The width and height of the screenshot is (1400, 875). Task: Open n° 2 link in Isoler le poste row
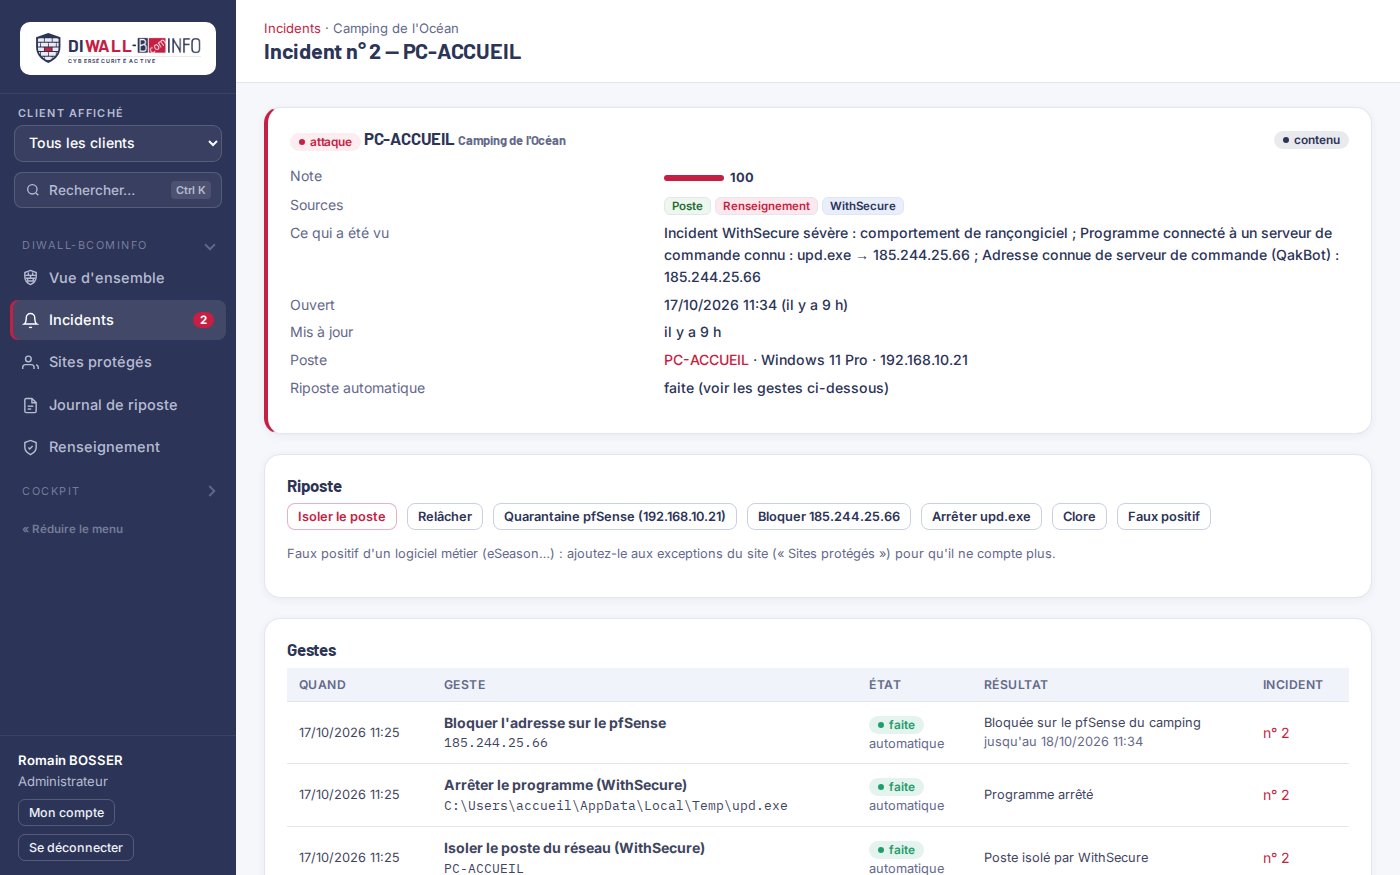point(1276,858)
